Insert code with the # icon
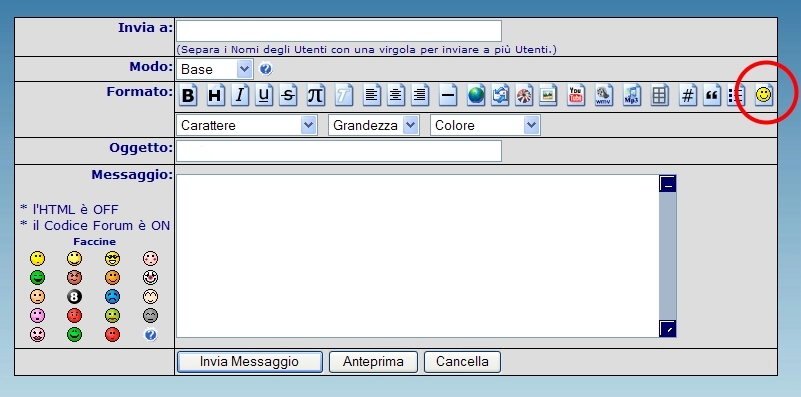This screenshot has width=801, height=397. 688,95
